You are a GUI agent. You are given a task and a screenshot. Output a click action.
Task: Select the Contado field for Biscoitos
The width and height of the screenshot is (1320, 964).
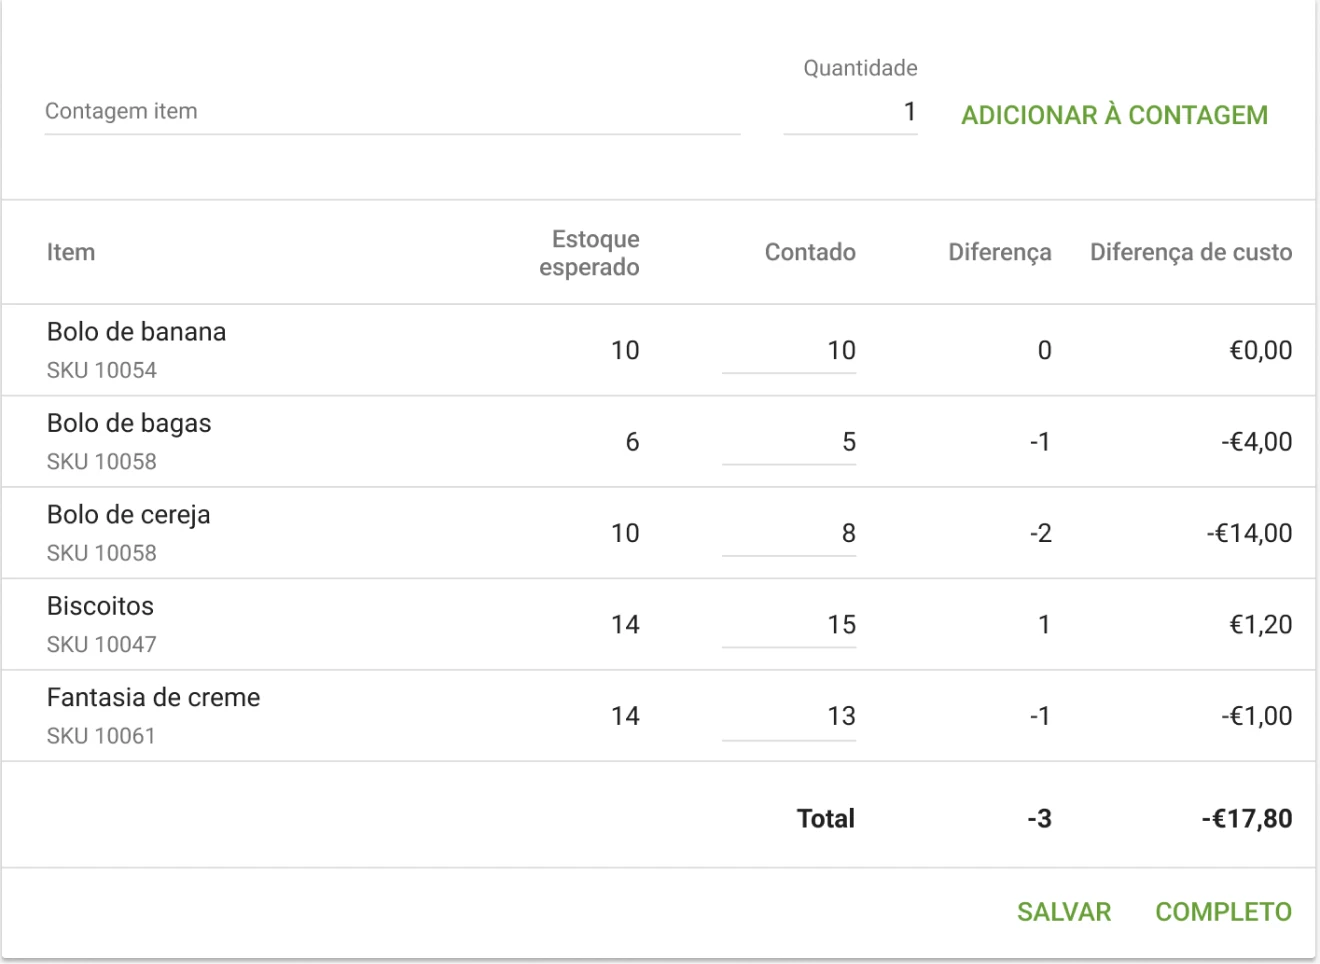coord(789,625)
